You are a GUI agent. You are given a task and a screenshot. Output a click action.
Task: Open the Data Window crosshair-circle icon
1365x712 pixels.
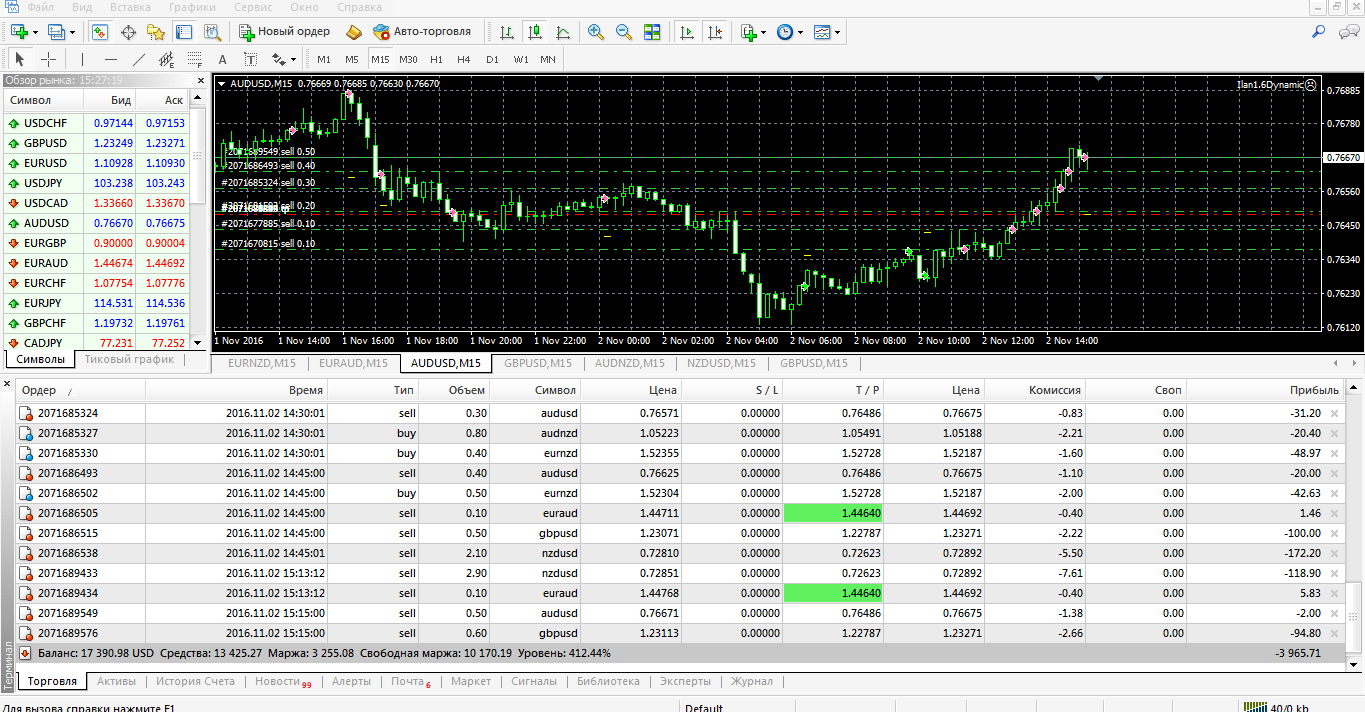tap(129, 32)
